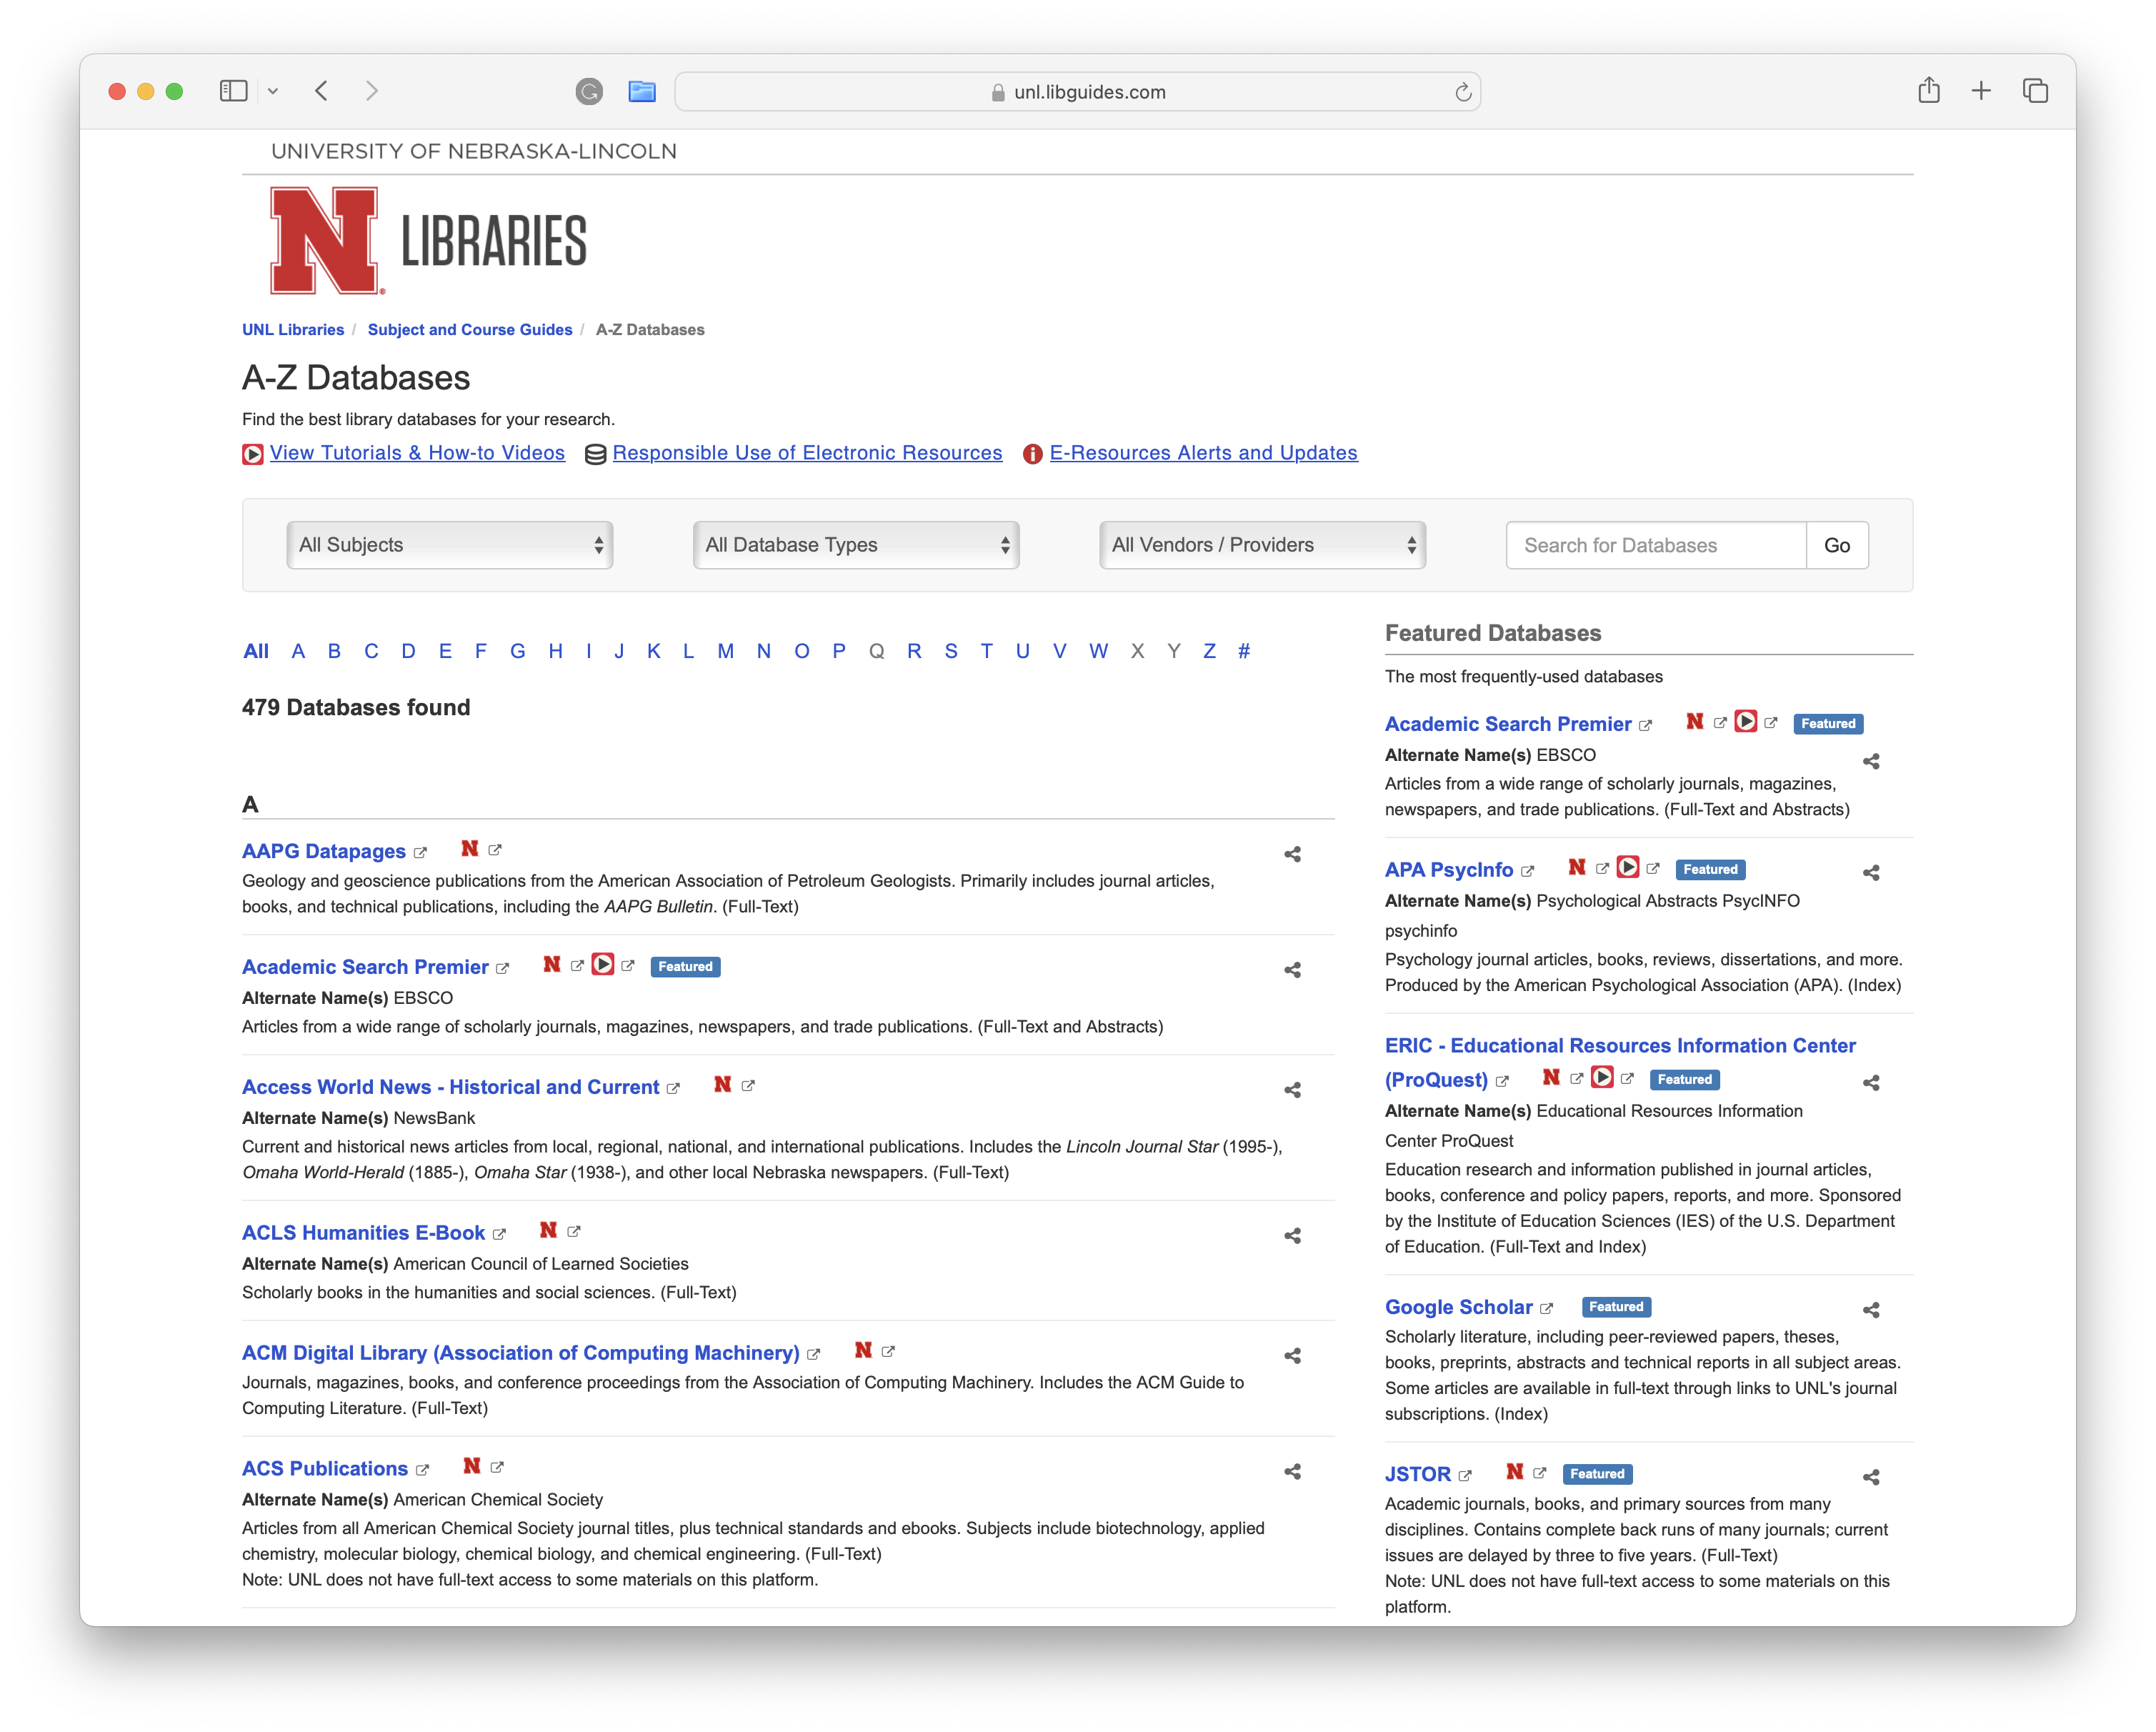The image size is (2156, 1732).
Task: Click the video tutorial icon beside Academic Search Premier
Action: tap(602, 965)
